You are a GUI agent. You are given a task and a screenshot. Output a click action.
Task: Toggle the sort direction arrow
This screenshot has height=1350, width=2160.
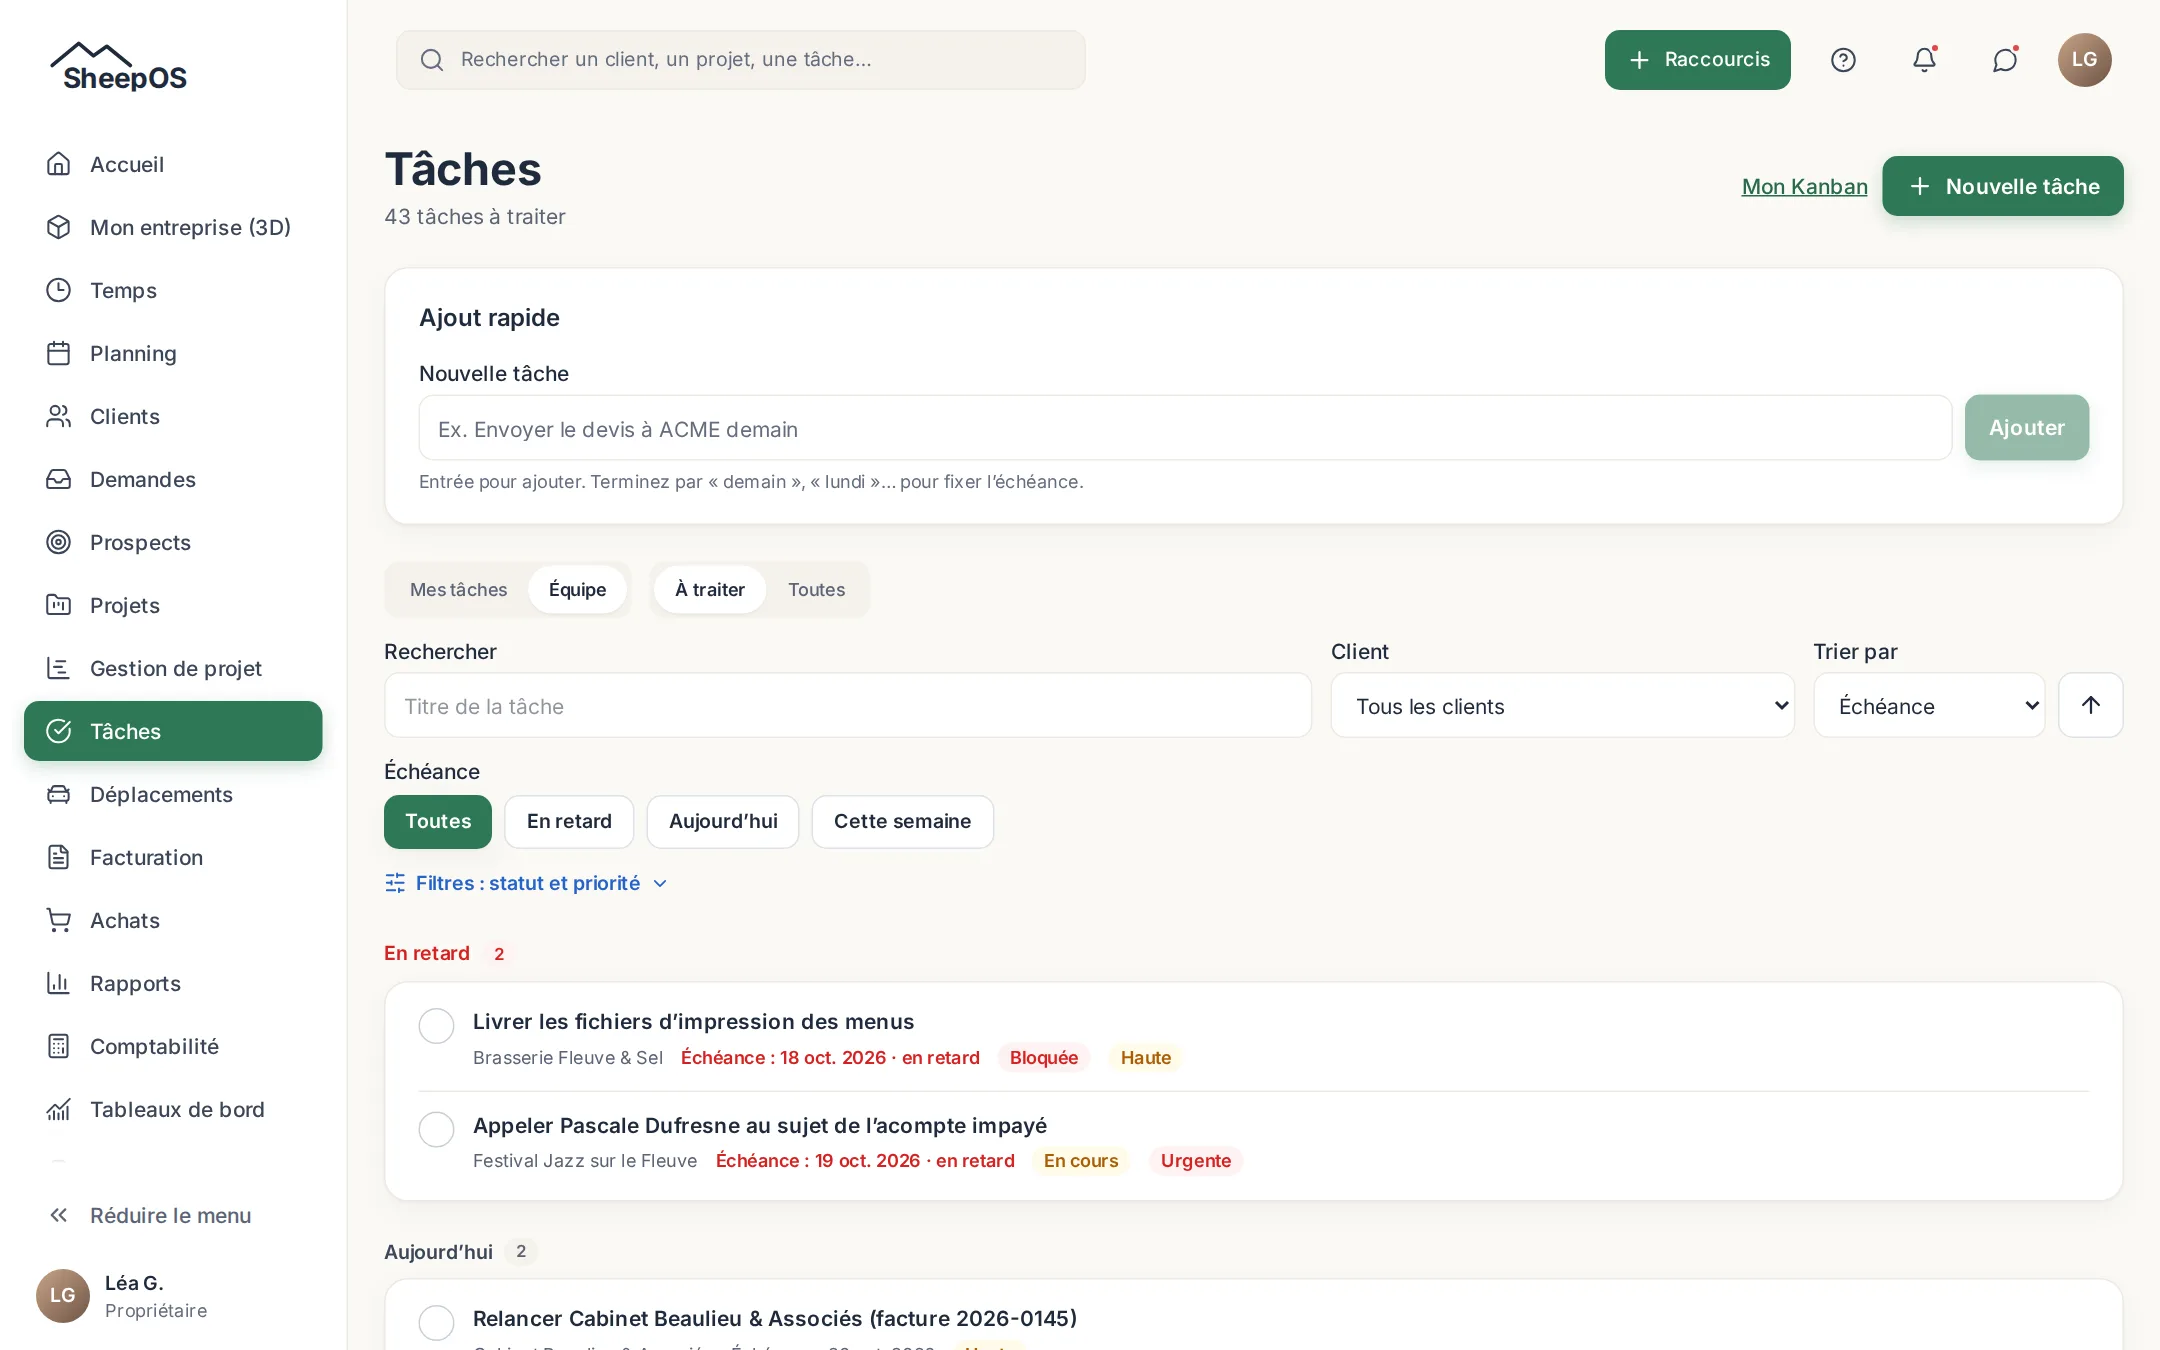point(2090,705)
